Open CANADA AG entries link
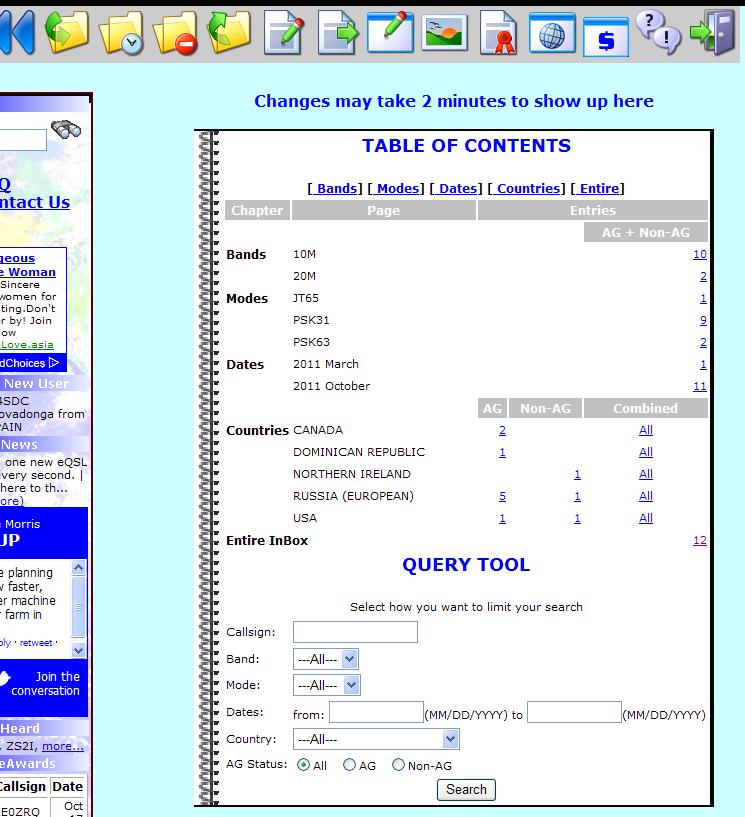745x817 pixels. coord(502,430)
